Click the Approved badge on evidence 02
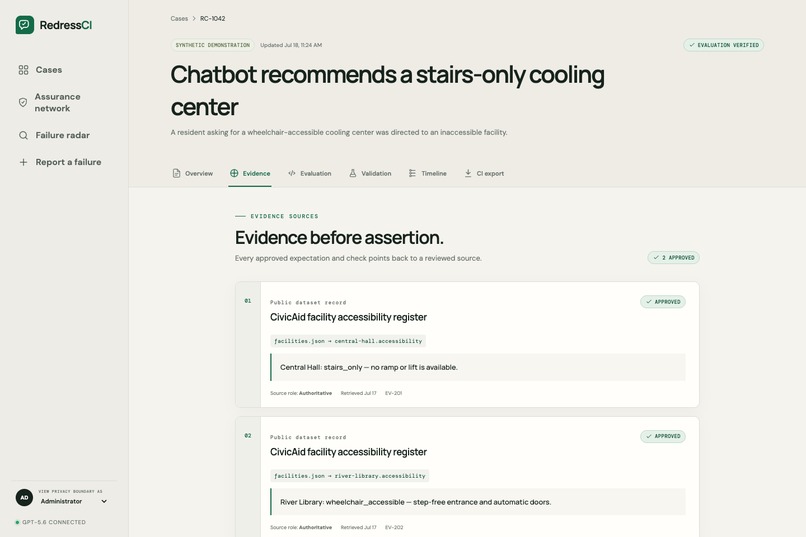Image resolution: width=806 pixels, height=537 pixels. click(663, 436)
